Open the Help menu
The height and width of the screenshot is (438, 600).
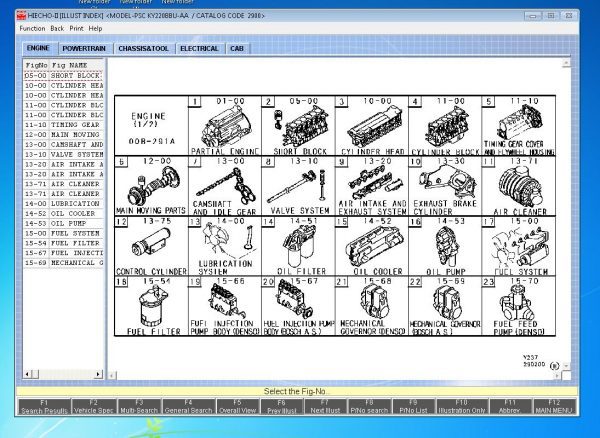(x=95, y=28)
